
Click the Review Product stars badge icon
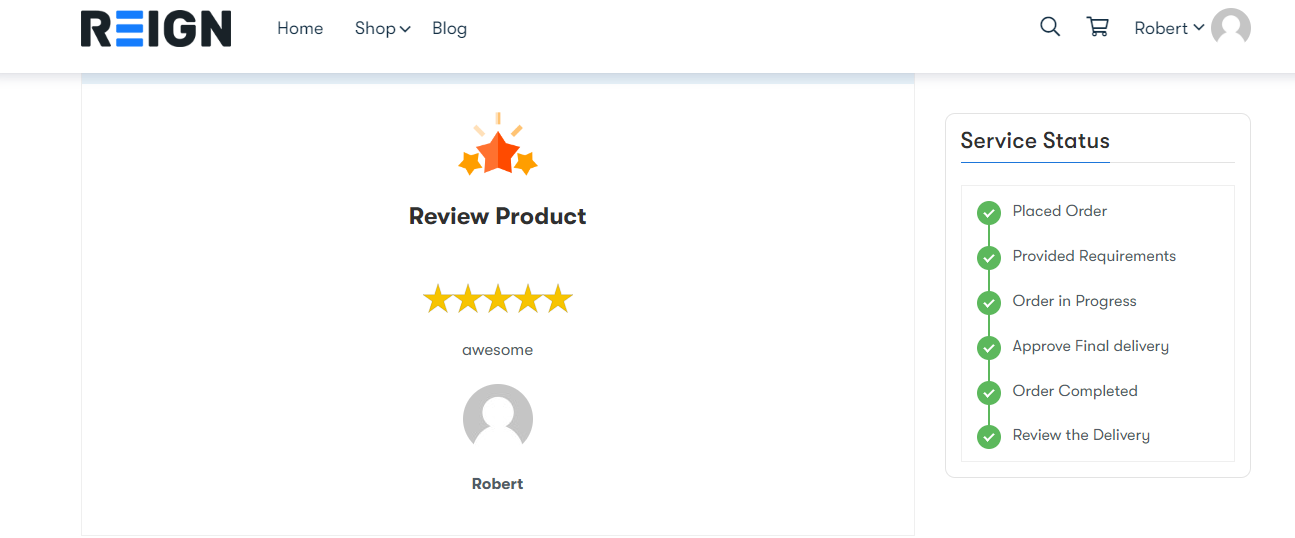point(498,146)
